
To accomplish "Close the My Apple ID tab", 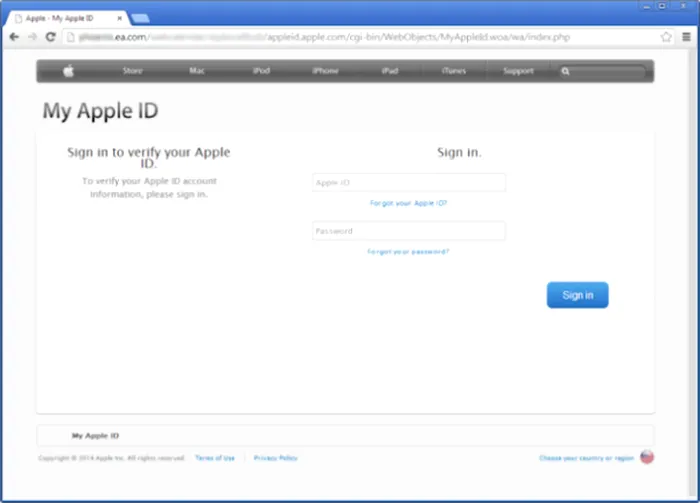I will [x=119, y=18].
